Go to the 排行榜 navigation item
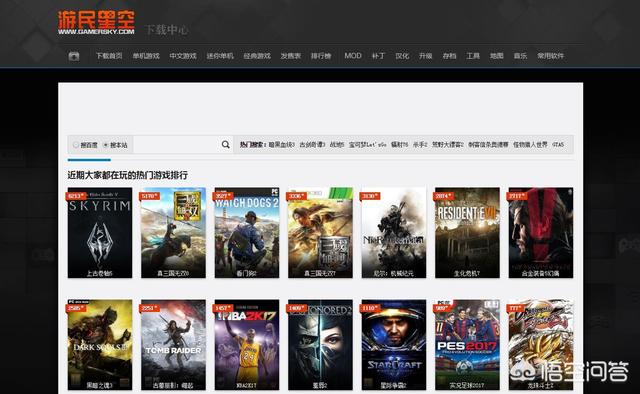Screen dimensions: 640x394 point(321,56)
